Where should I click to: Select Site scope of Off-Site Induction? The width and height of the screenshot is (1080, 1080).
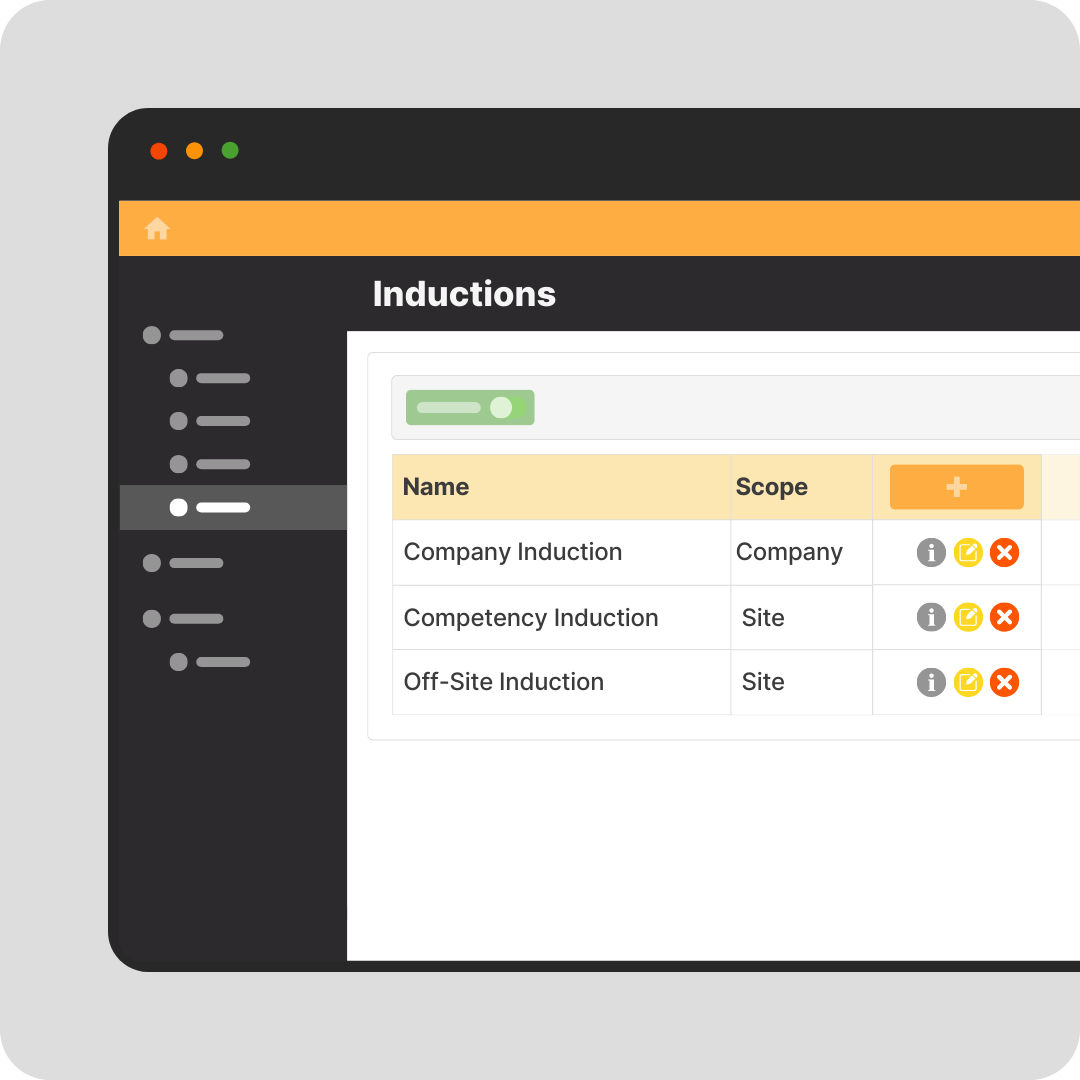coord(802,682)
